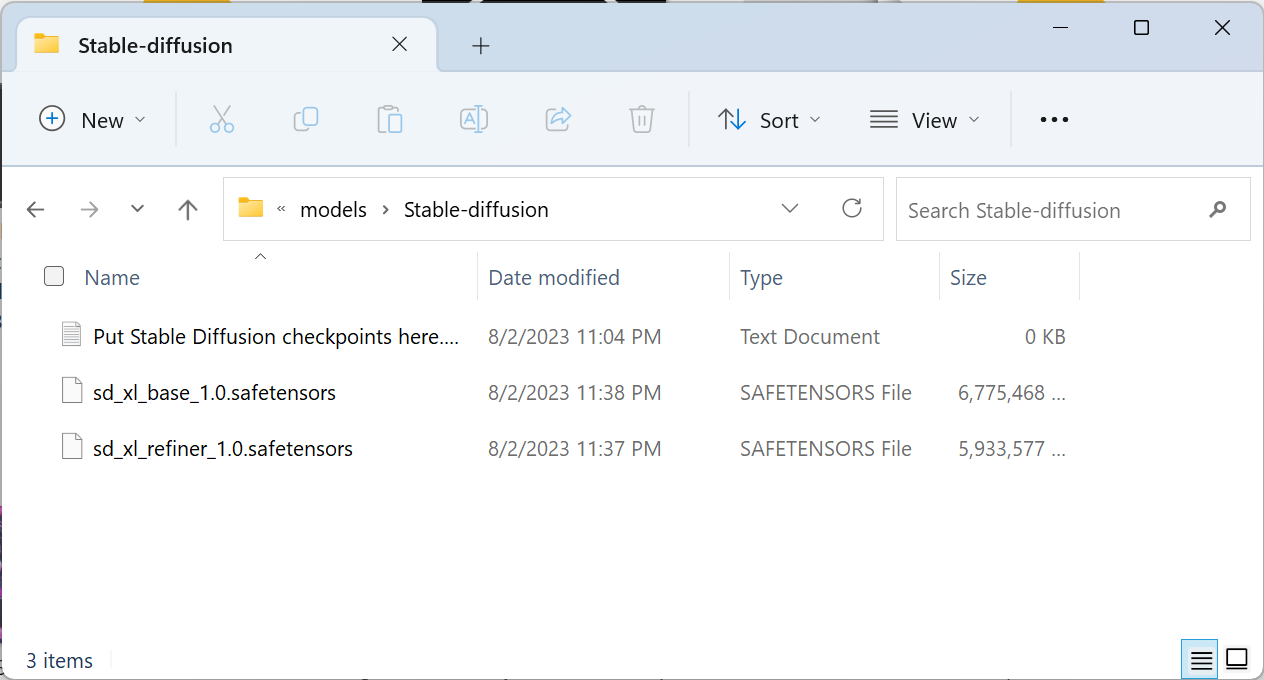Click models in the breadcrumb path
The width and height of the screenshot is (1264, 680).
pos(334,210)
